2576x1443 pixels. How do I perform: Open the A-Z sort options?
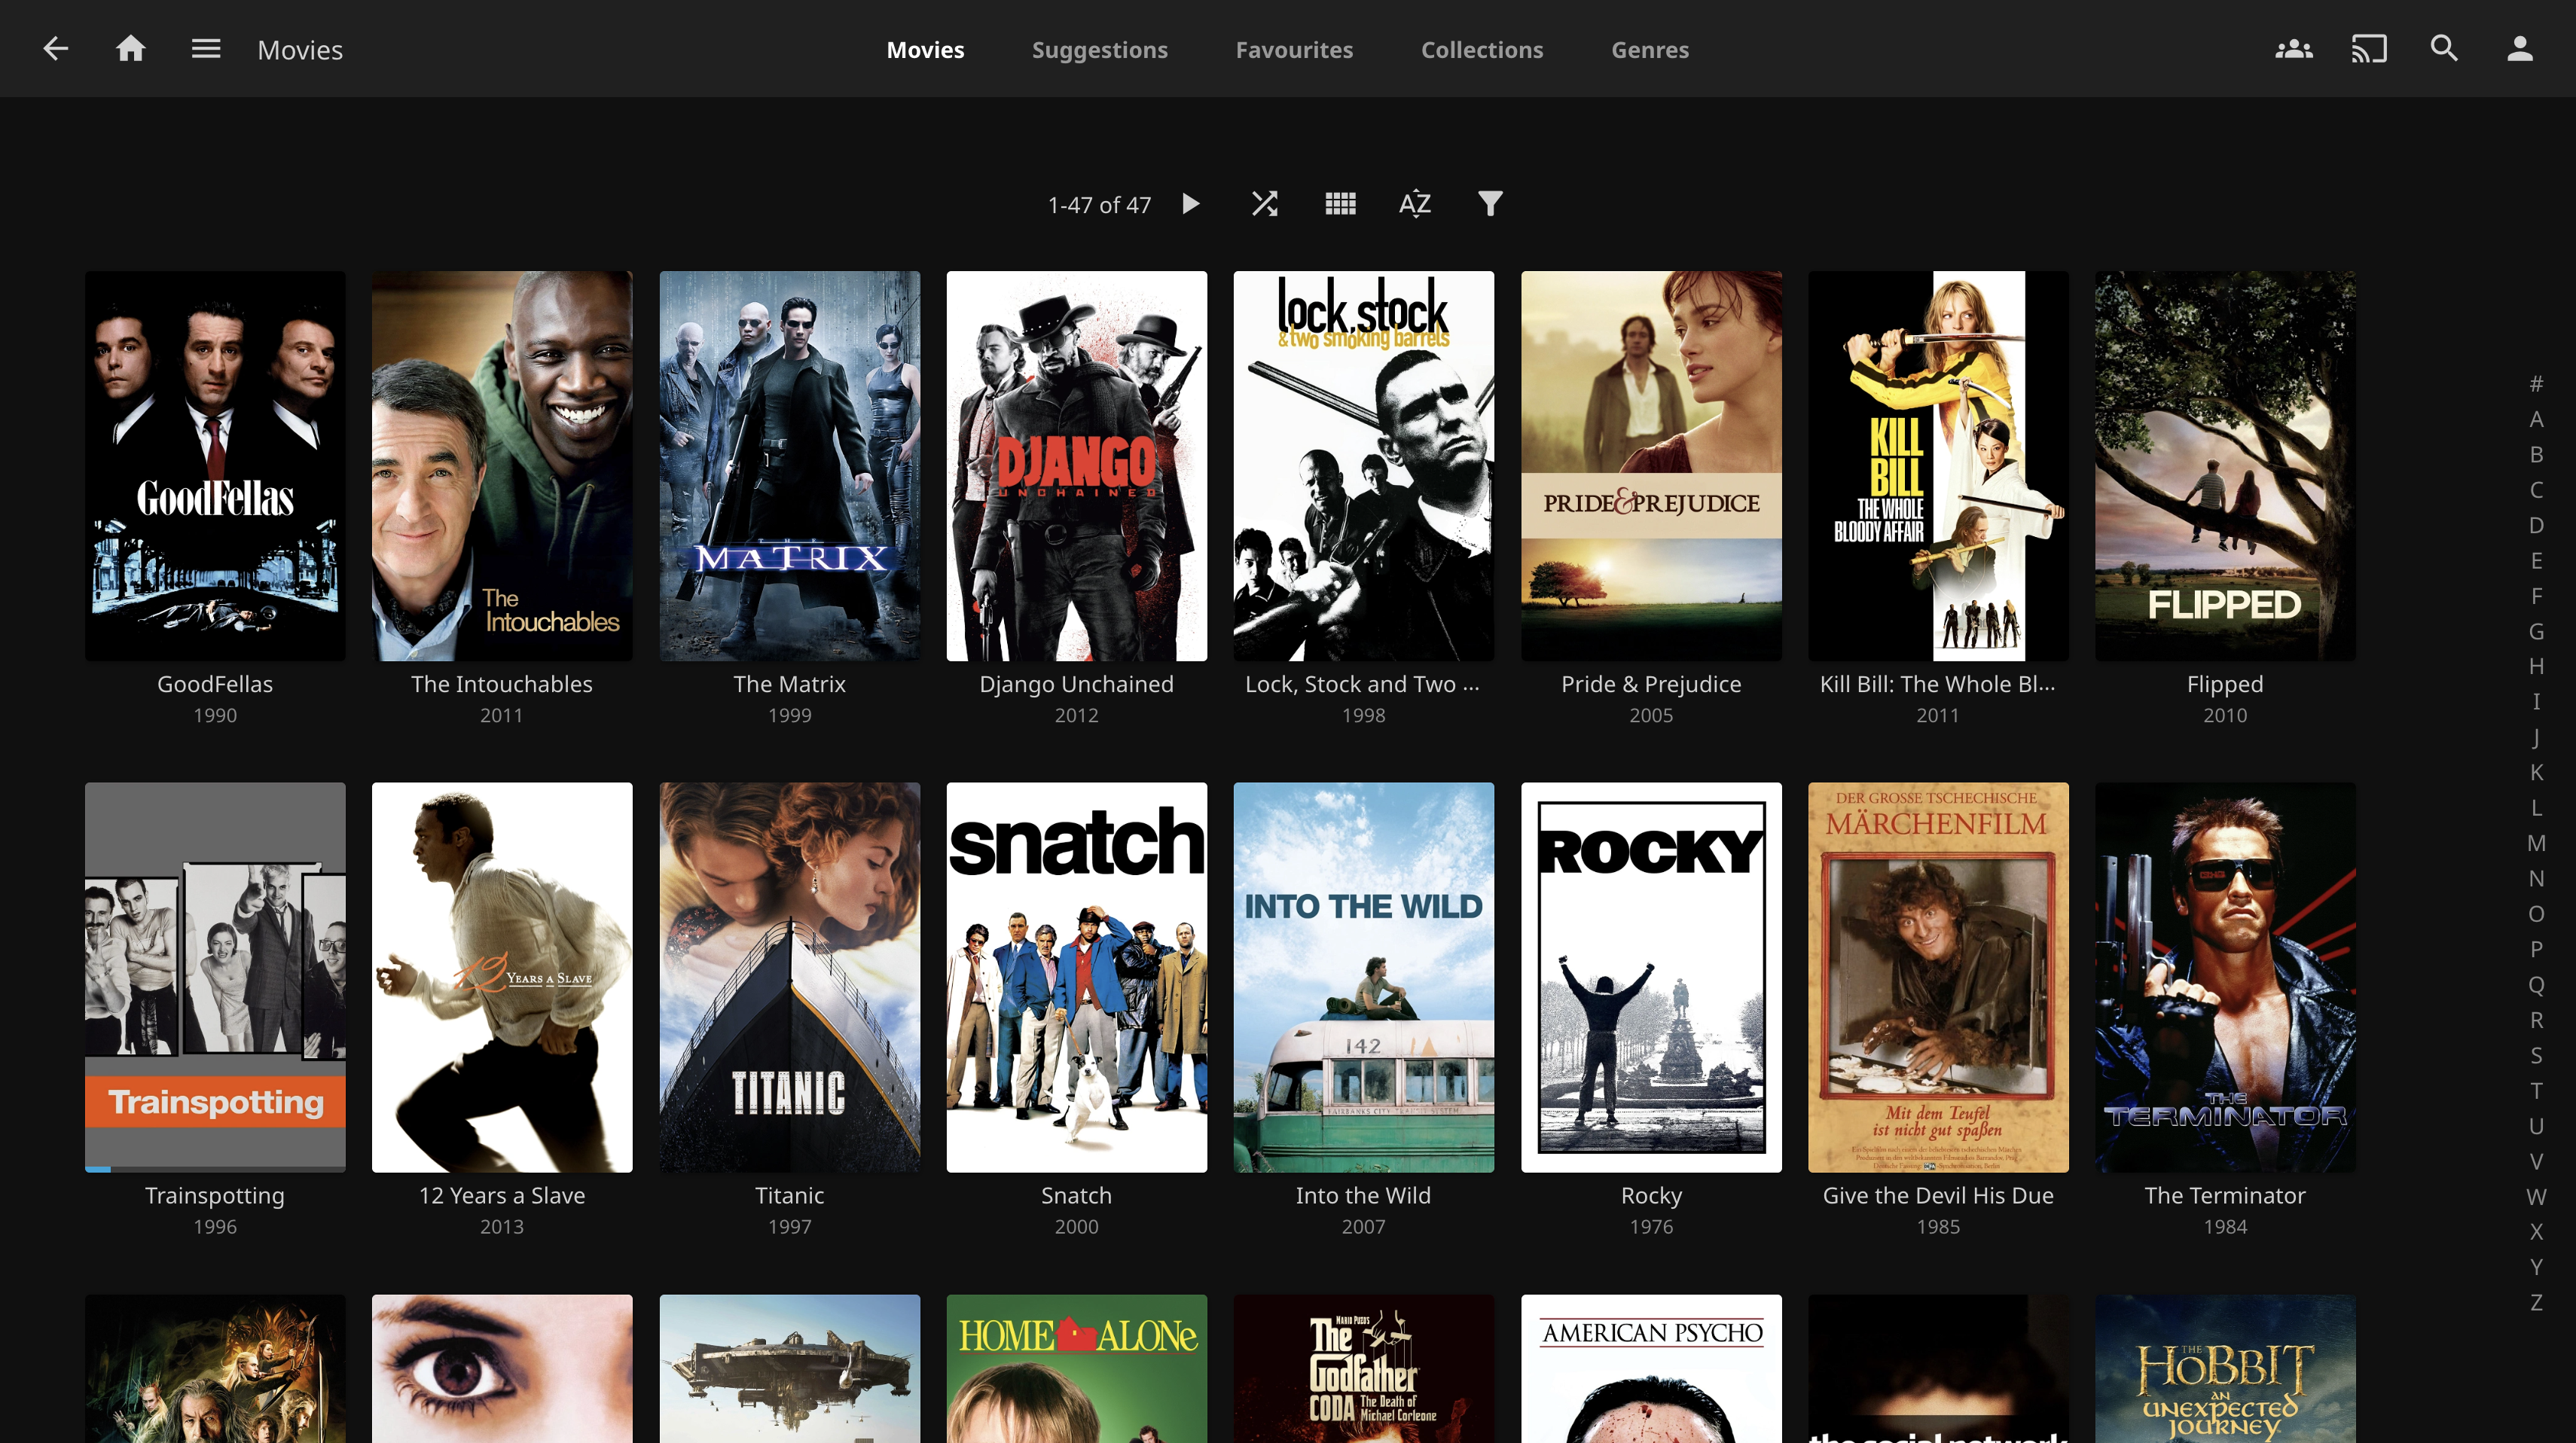pyautogui.click(x=1414, y=203)
